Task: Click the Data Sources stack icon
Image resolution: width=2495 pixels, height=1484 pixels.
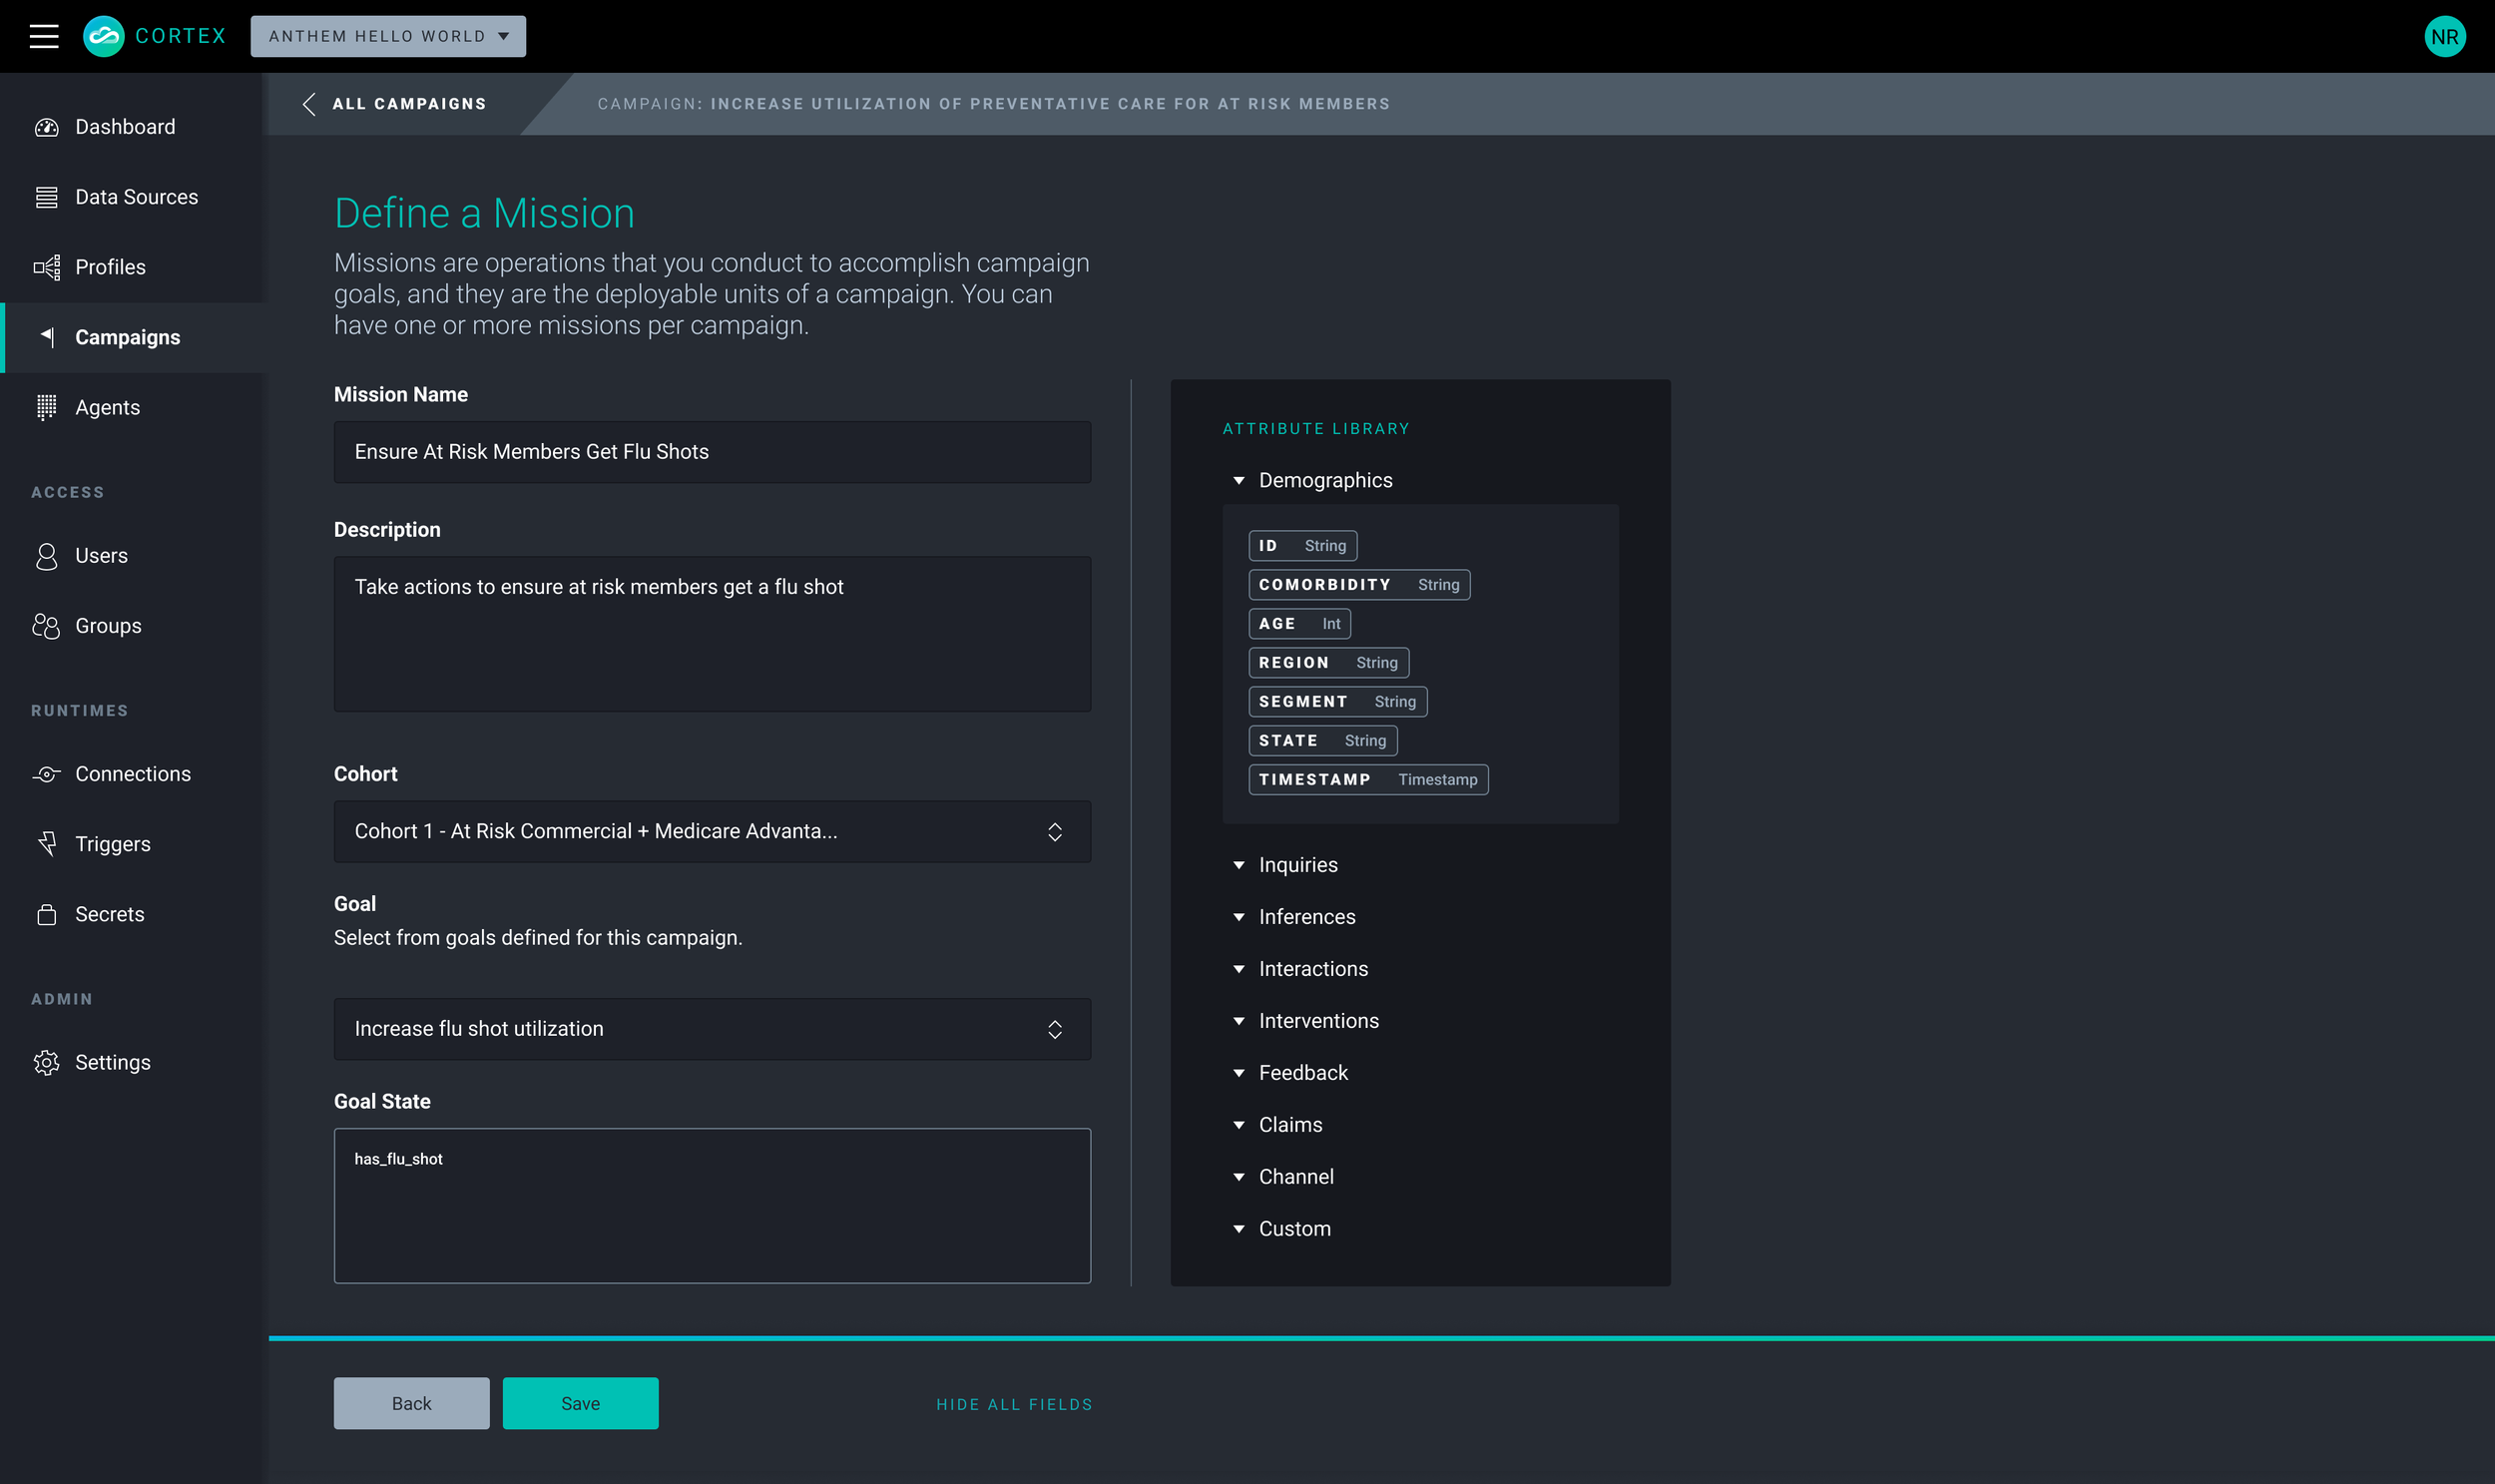Action: (46, 197)
